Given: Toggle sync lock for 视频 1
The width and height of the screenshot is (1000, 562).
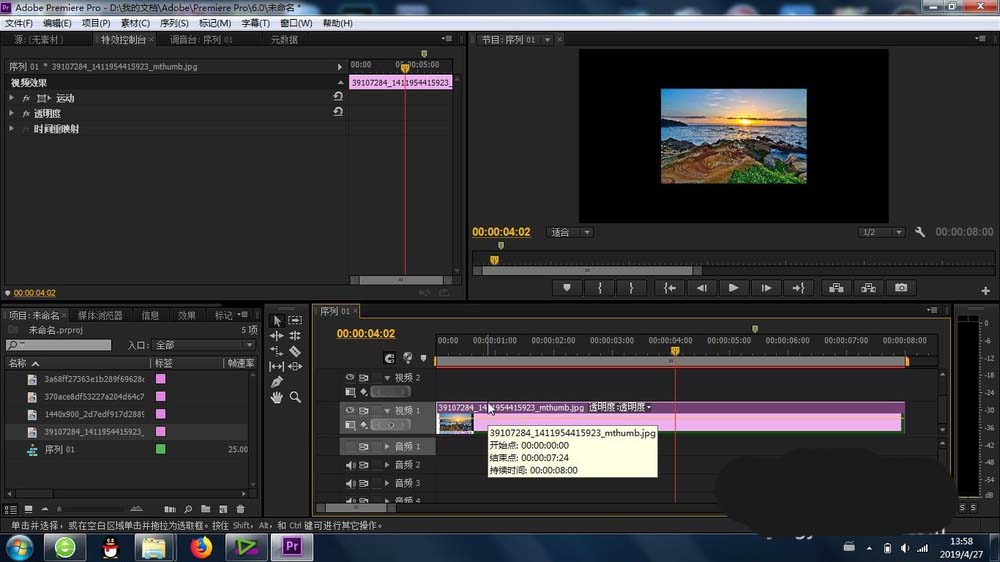Looking at the screenshot, I should [364, 410].
